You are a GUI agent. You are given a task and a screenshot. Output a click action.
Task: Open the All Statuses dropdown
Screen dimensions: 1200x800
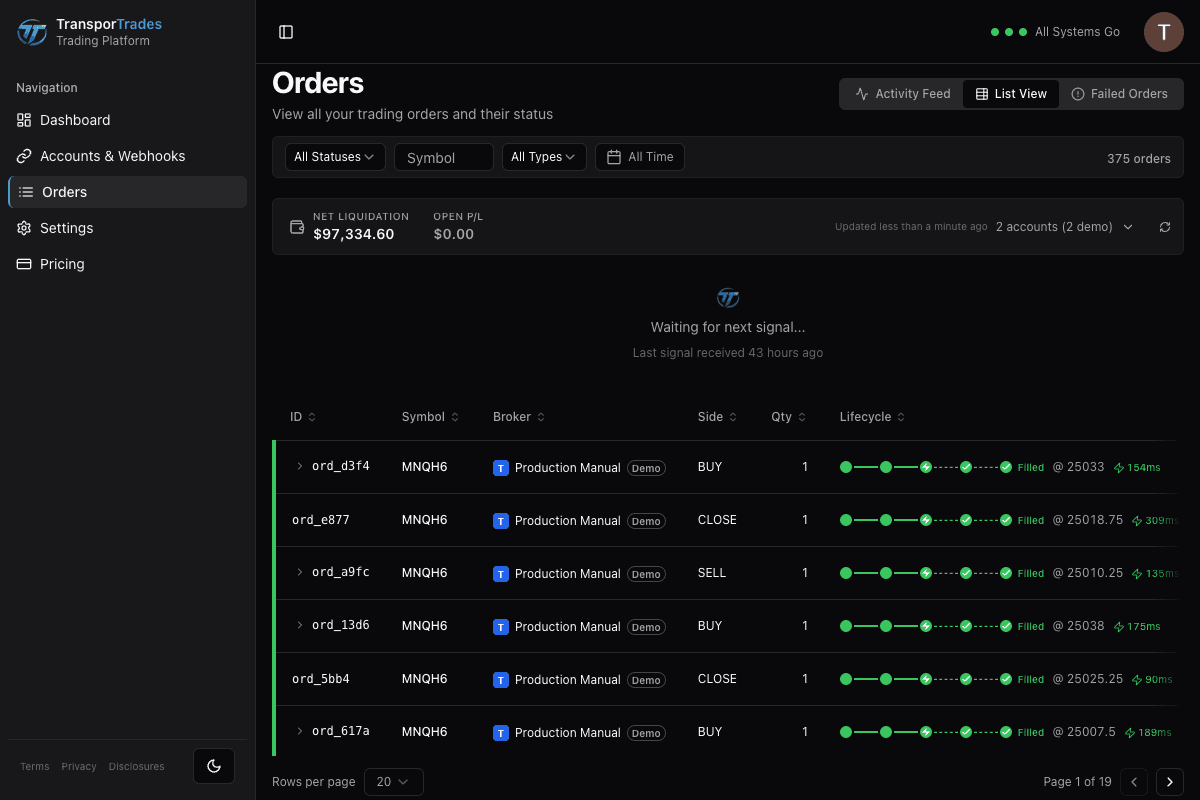click(x=335, y=157)
